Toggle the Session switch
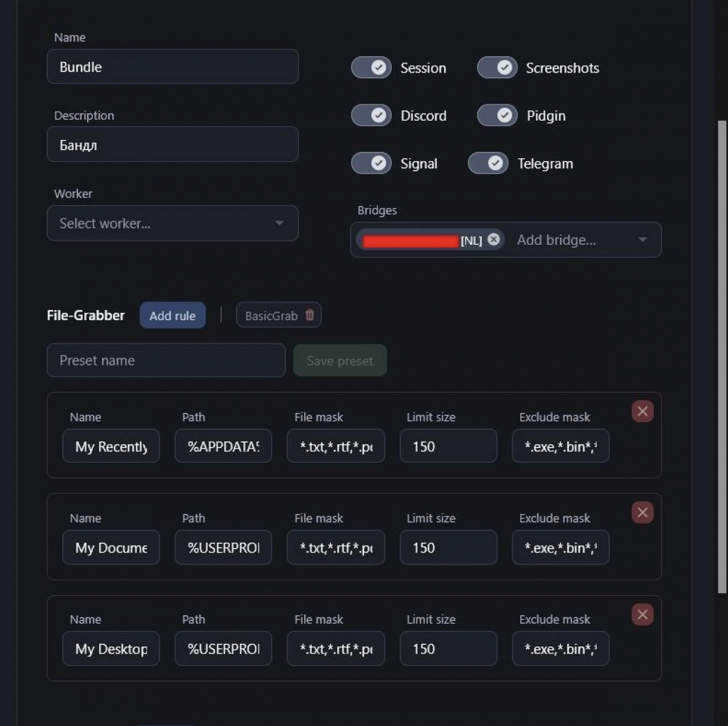 pos(371,68)
